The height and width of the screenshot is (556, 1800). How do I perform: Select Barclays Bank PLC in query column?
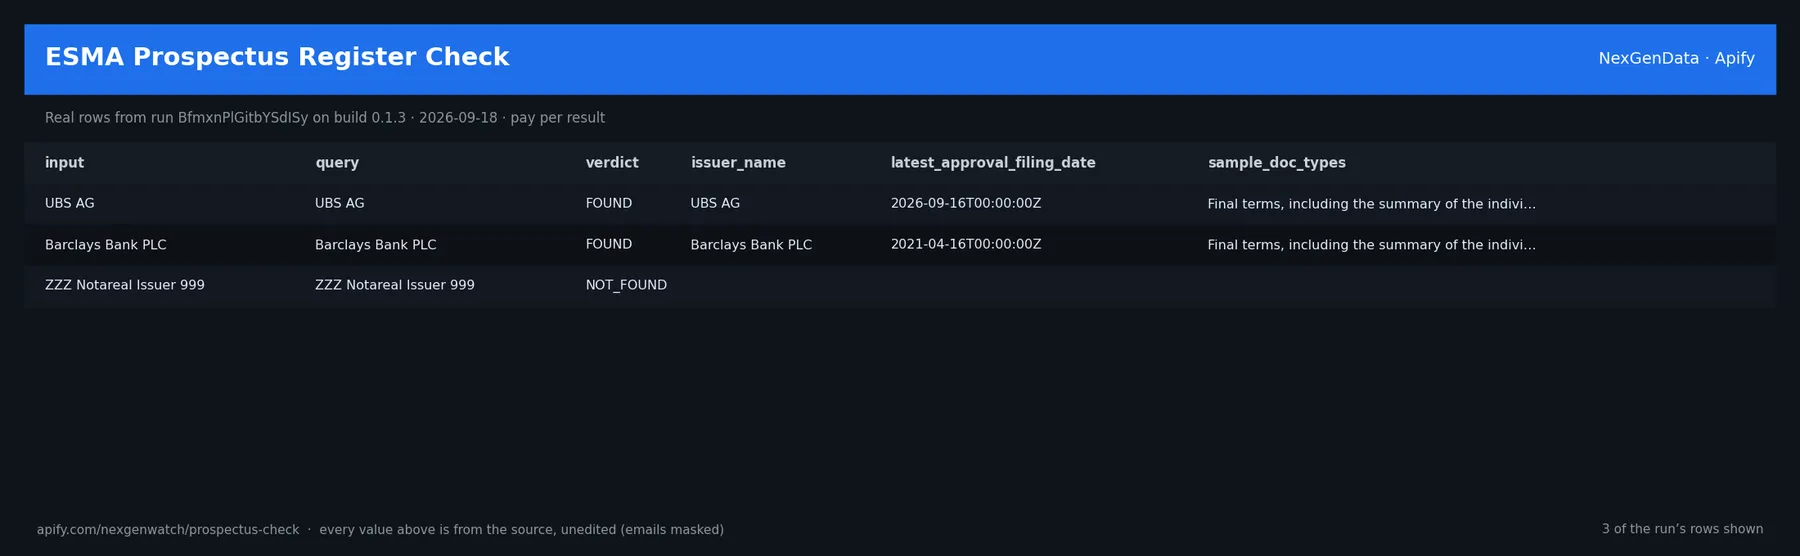(x=376, y=245)
